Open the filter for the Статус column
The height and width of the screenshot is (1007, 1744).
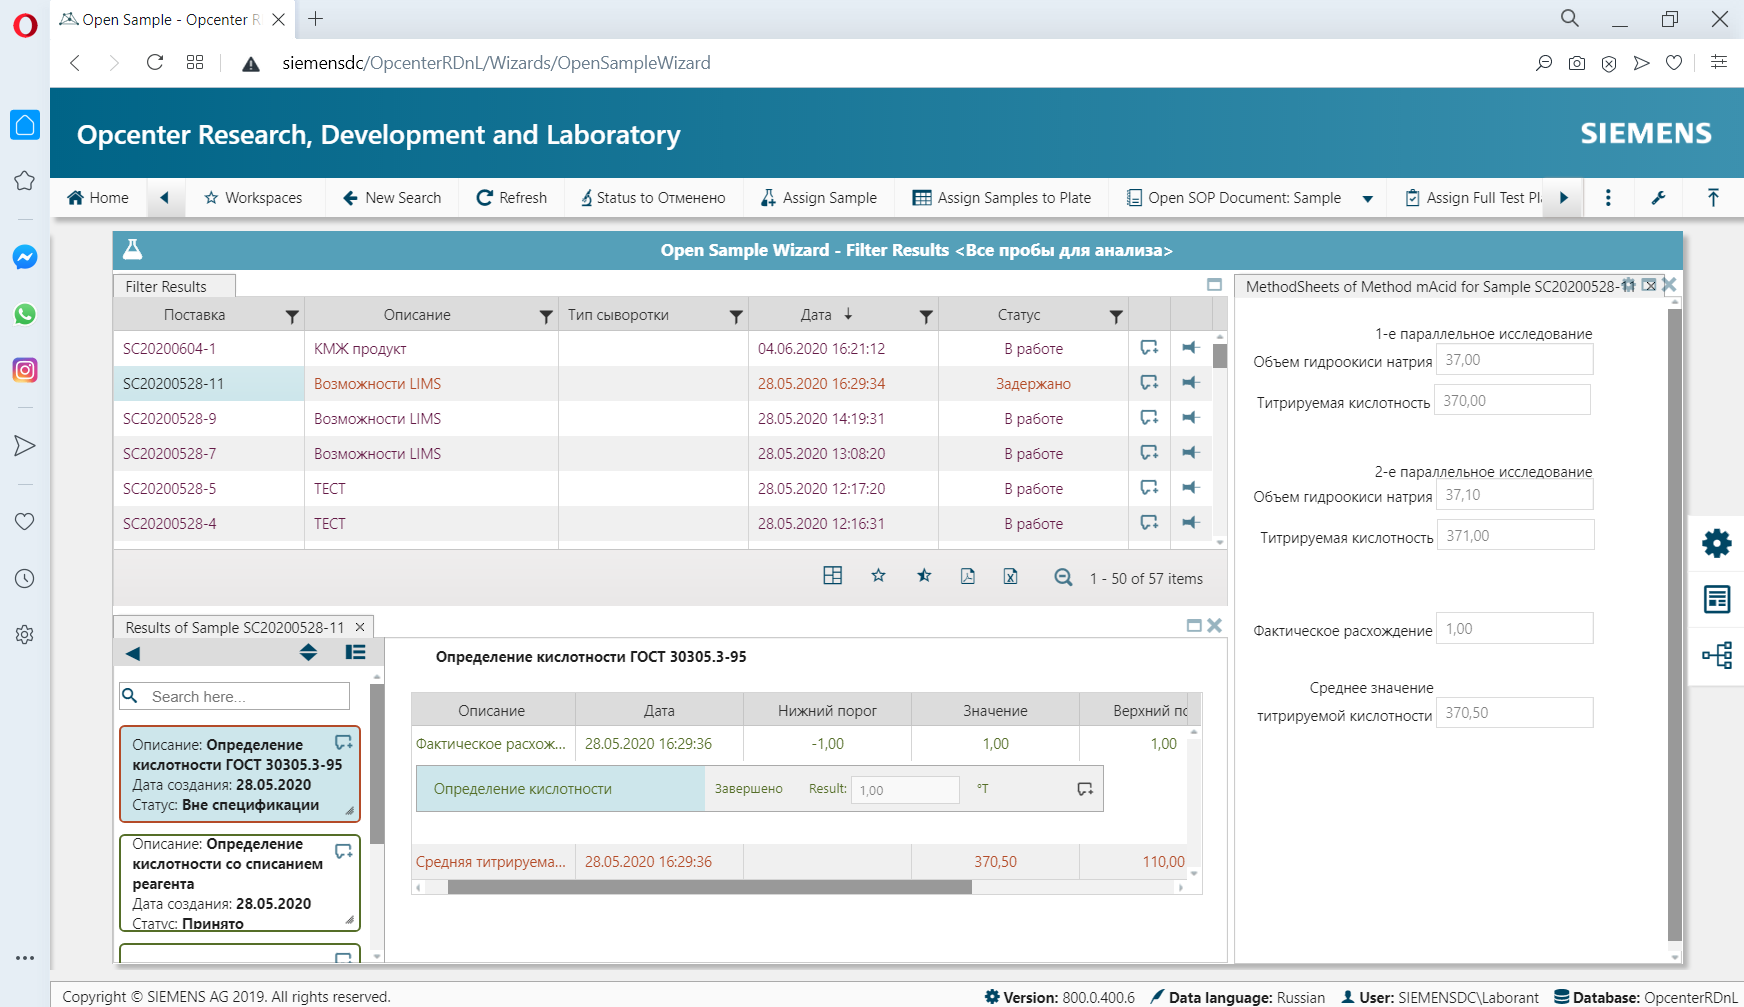click(x=1116, y=316)
